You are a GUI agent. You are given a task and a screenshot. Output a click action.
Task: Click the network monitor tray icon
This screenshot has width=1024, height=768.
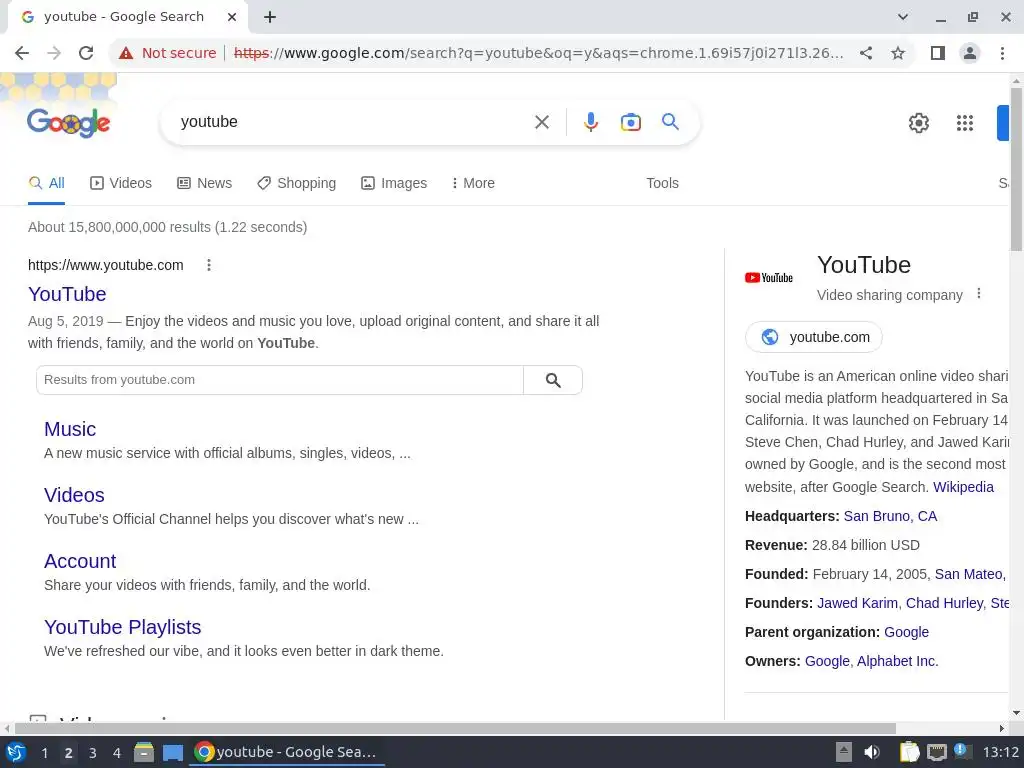936,752
